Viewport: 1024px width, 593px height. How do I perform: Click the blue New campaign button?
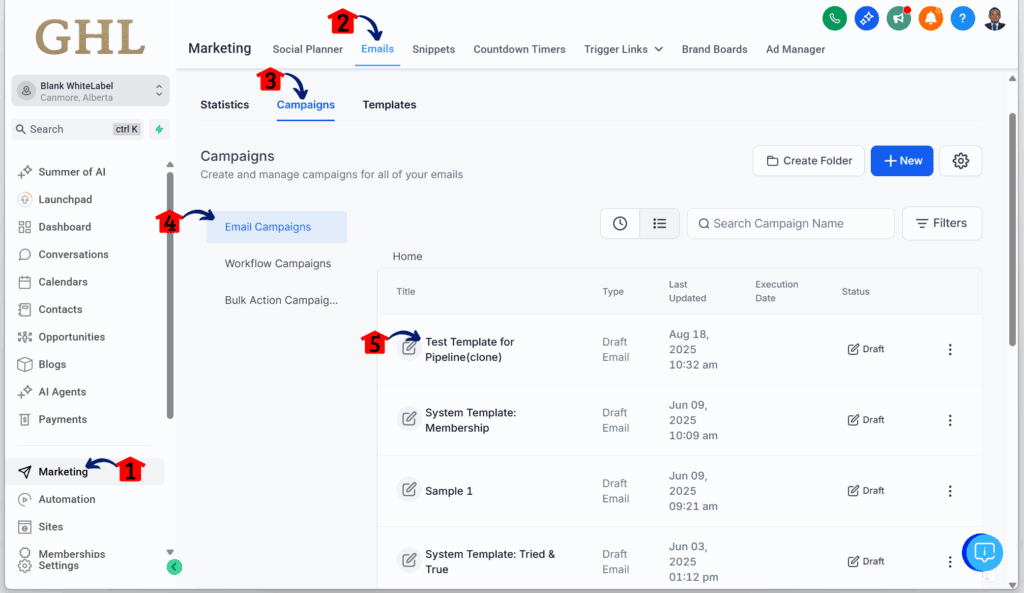pyautogui.click(x=902, y=161)
